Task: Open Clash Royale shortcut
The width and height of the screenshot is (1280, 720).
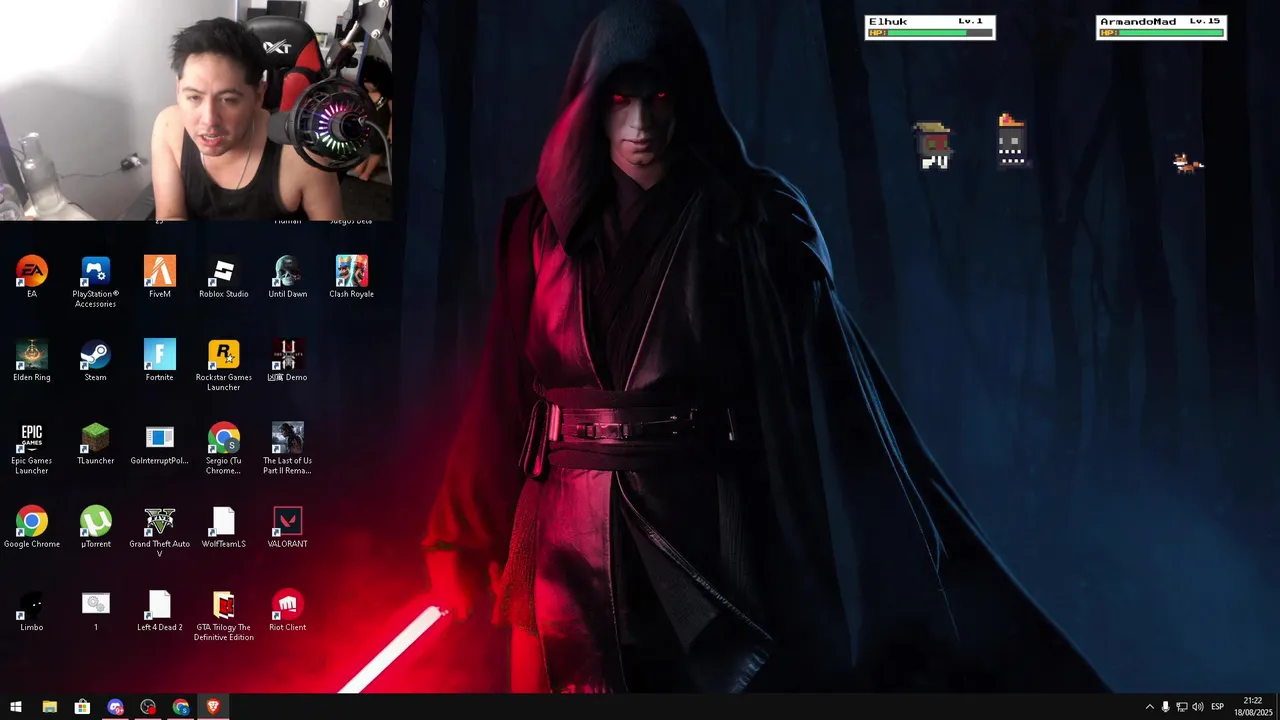Action: [352, 277]
